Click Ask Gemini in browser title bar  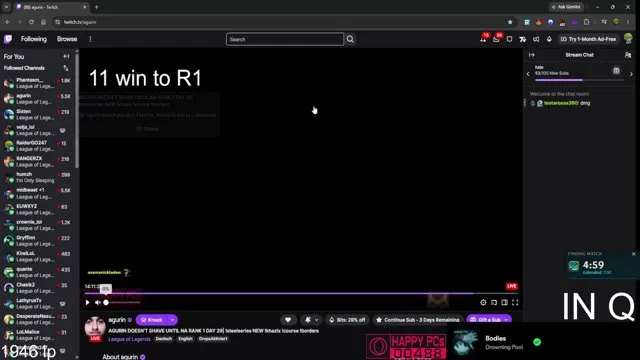[x=567, y=7]
